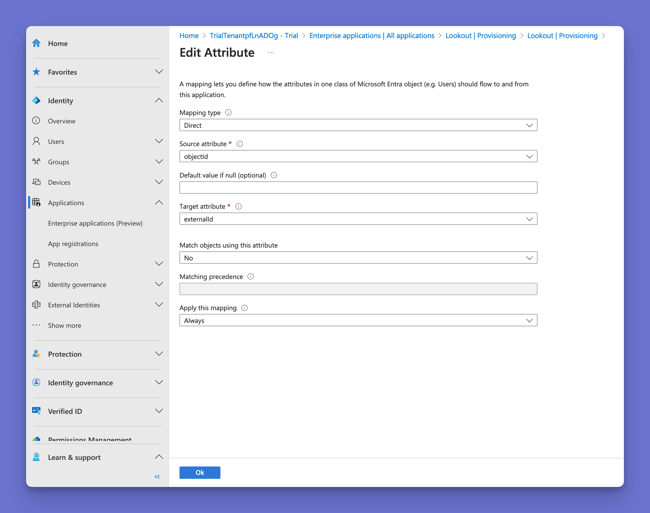Expand the Groups submenu chevron
This screenshot has width=650, height=513.
pyautogui.click(x=159, y=162)
